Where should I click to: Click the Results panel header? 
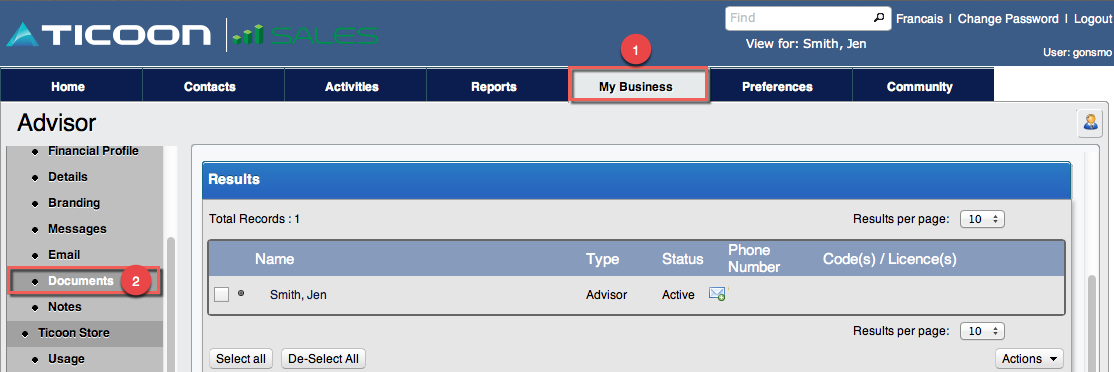[636, 180]
